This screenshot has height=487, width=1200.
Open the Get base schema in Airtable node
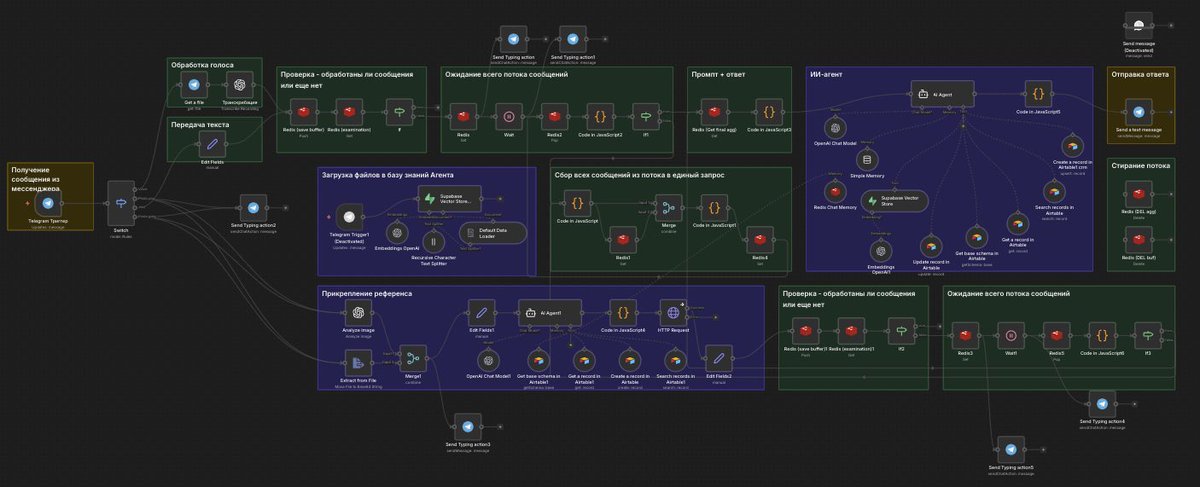point(979,237)
